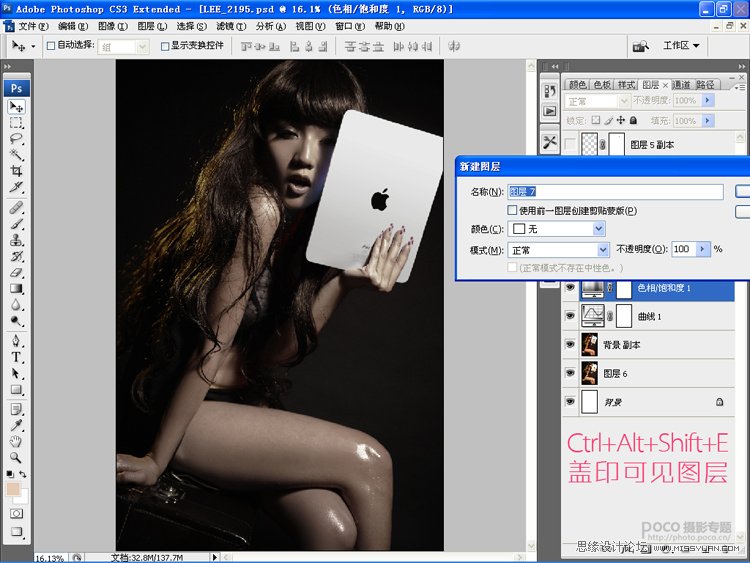Select the Eraser tool

tap(16, 273)
